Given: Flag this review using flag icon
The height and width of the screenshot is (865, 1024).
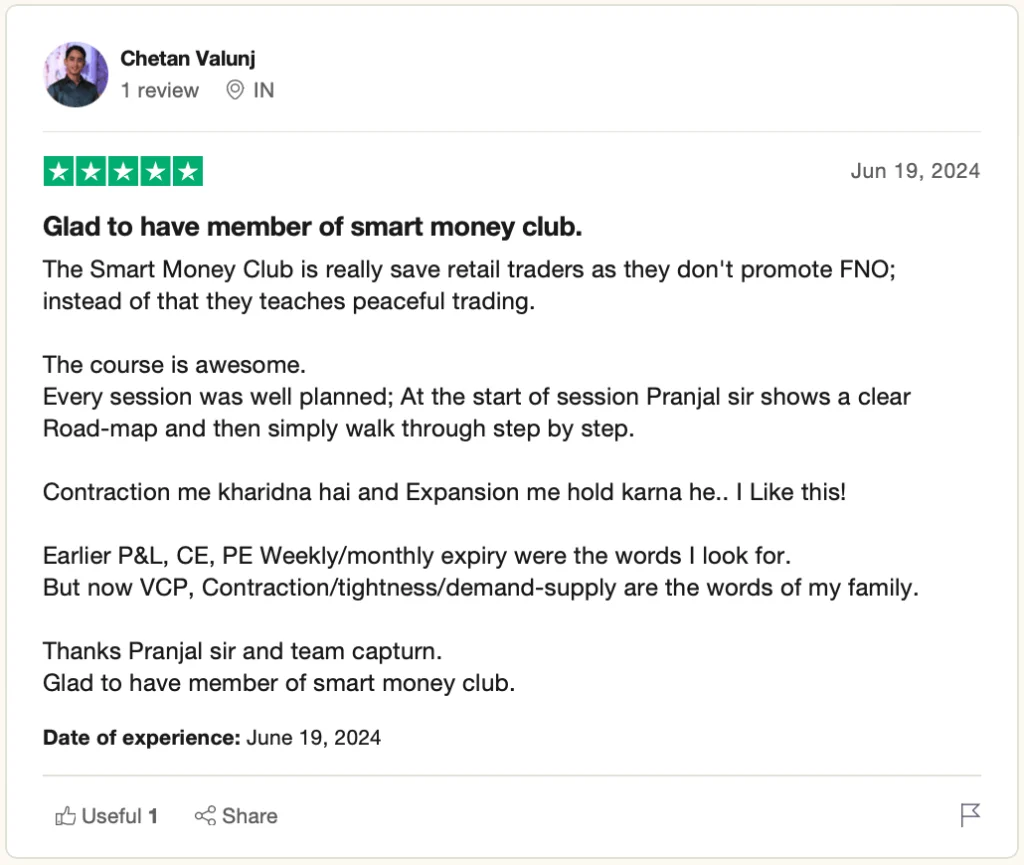Looking at the screenshot, I should pos(970,815).
